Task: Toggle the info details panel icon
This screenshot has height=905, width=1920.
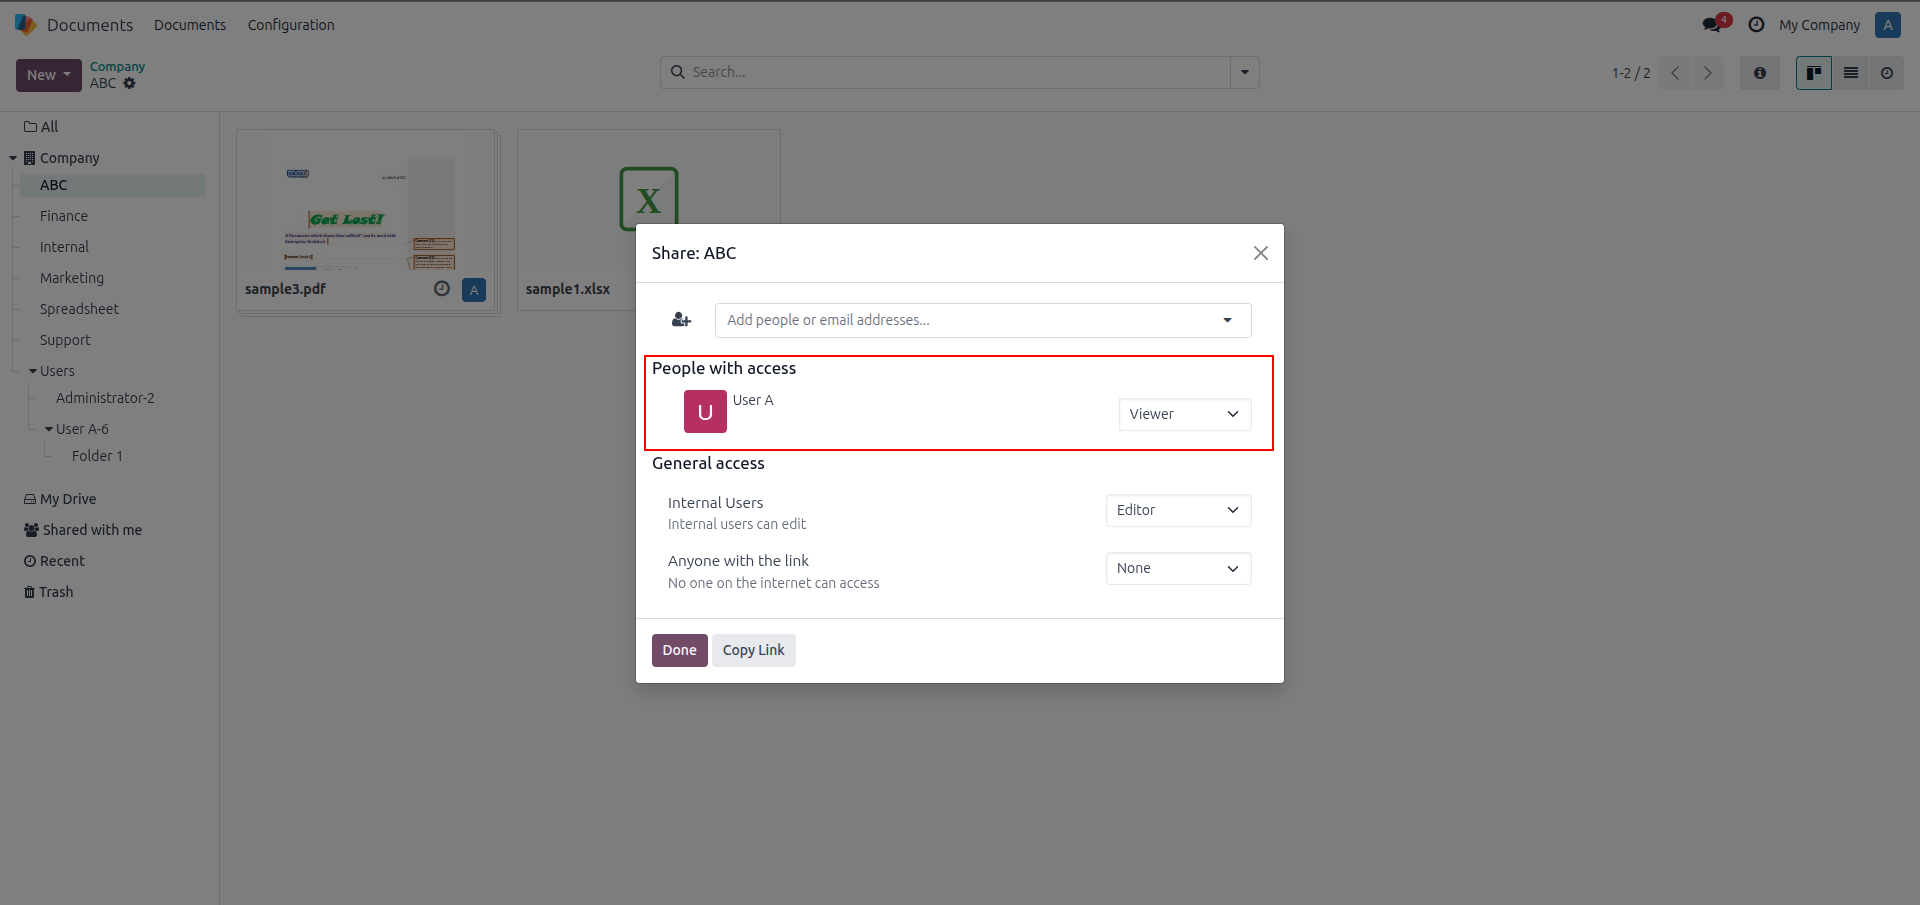Action: pos(1760,73)
